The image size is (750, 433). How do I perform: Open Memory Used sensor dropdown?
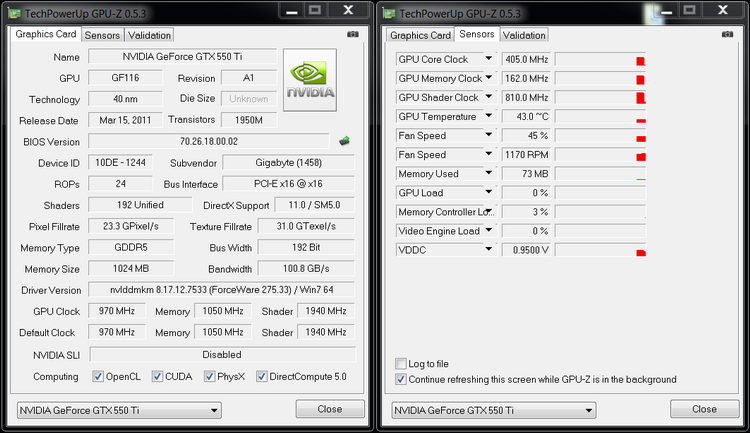488,174
